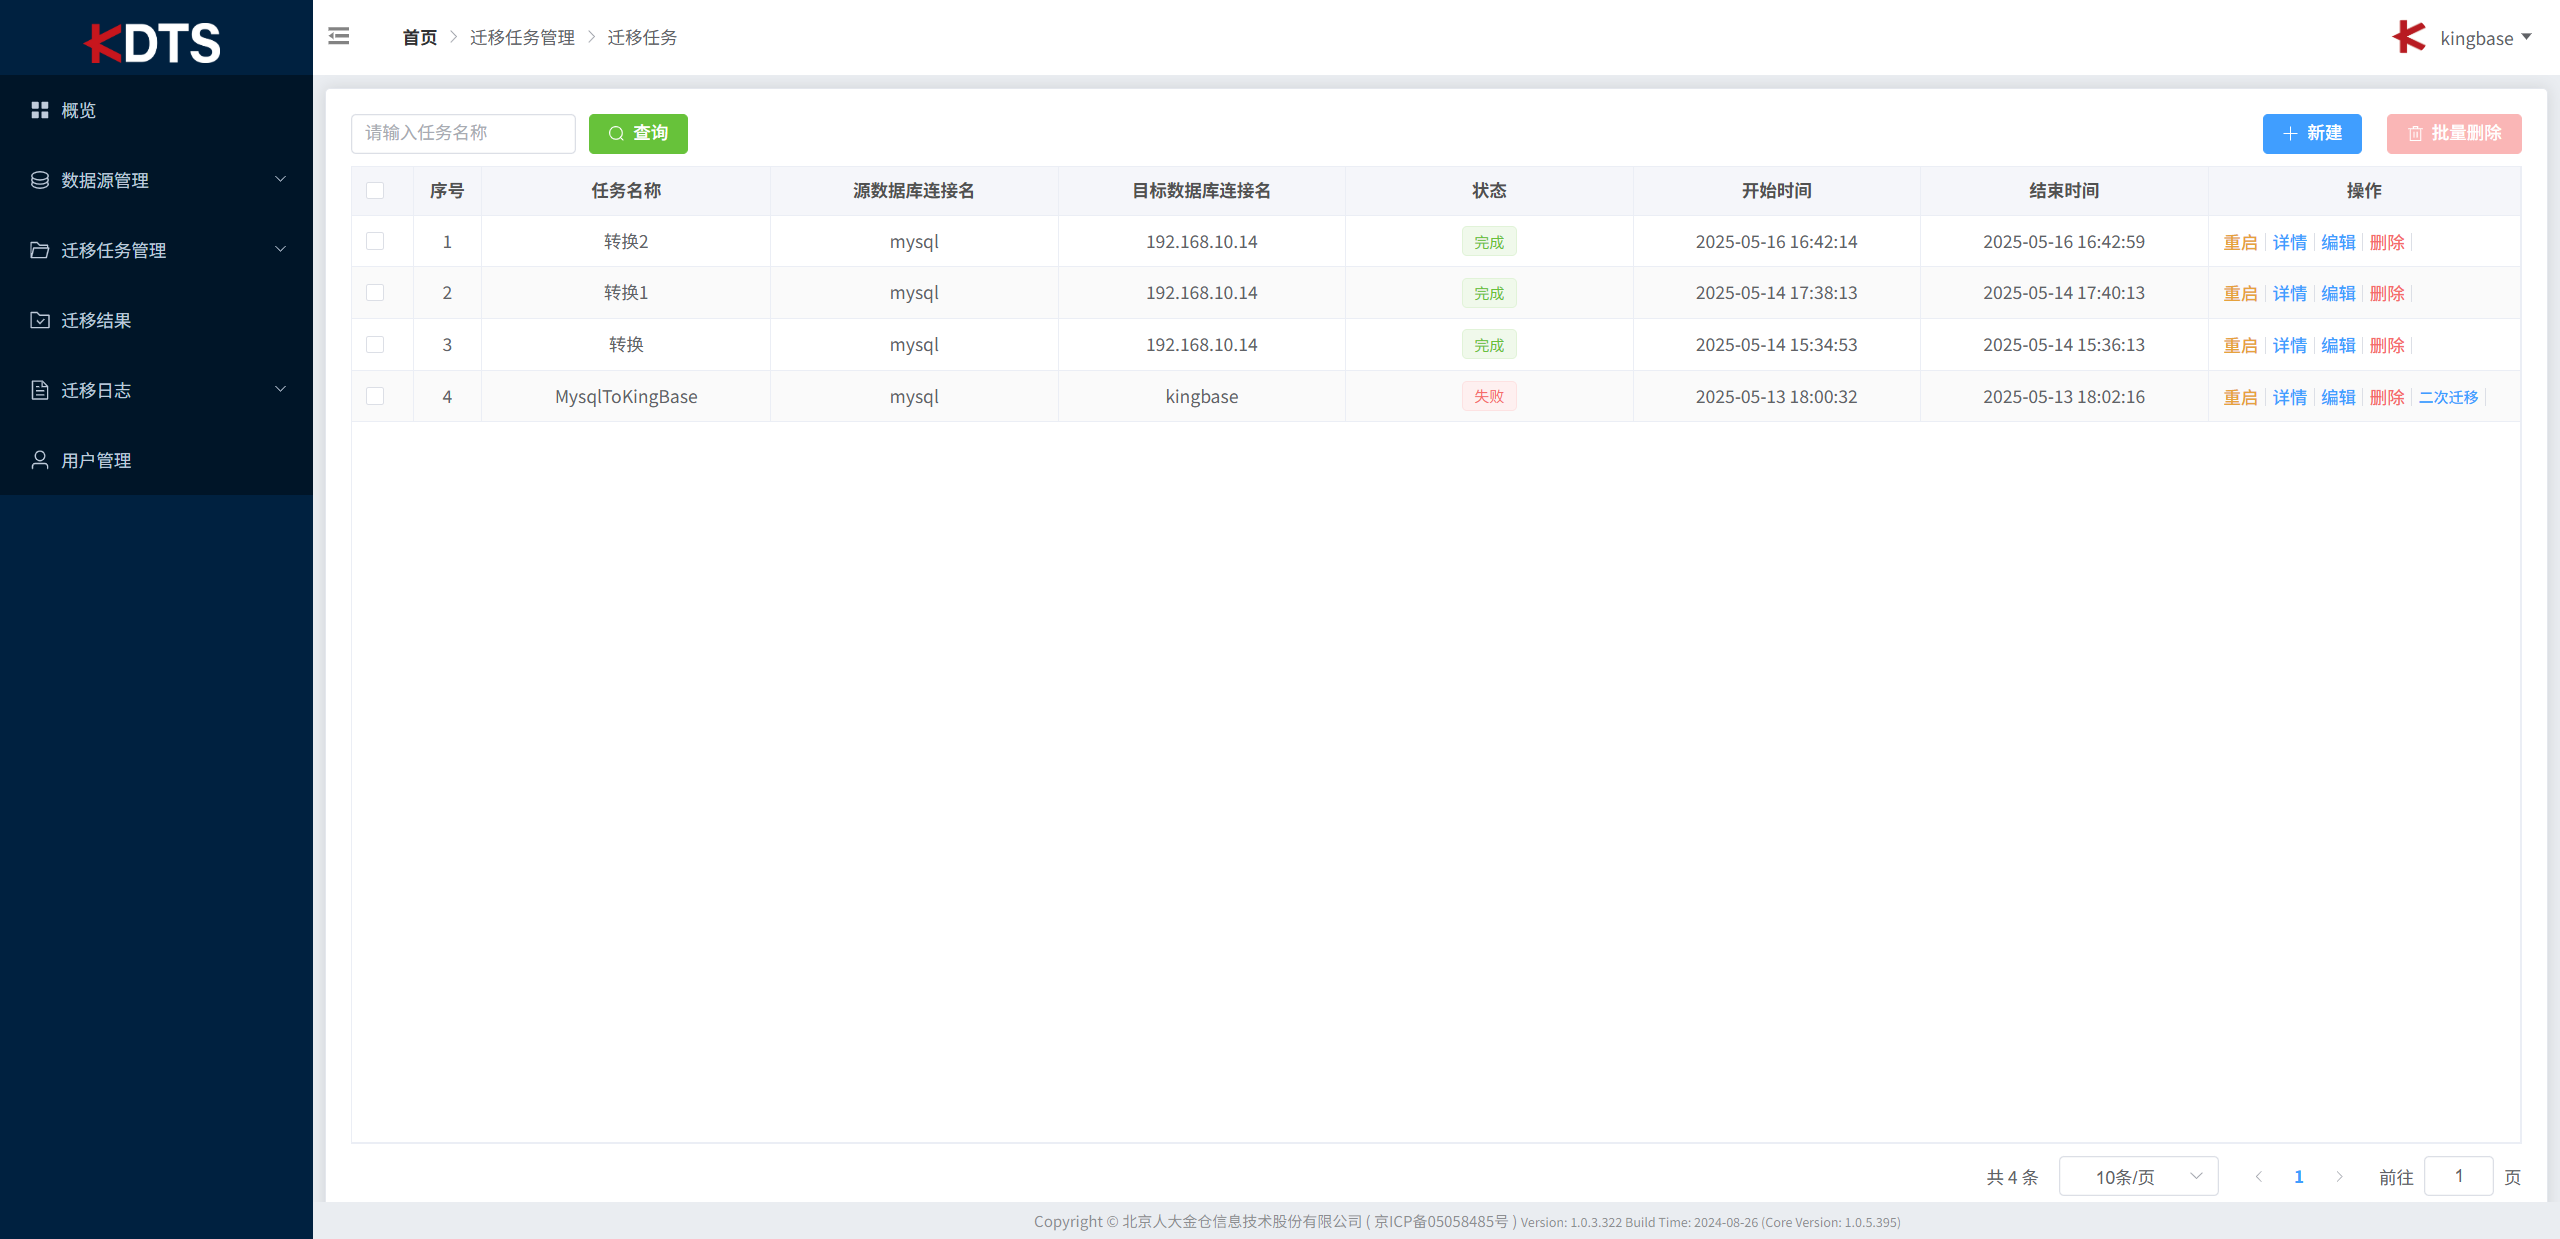Viewport: 2560px width, 1239px height.
Task: Go to 首页 in the breadcrumb
Action: coord(419,38)
